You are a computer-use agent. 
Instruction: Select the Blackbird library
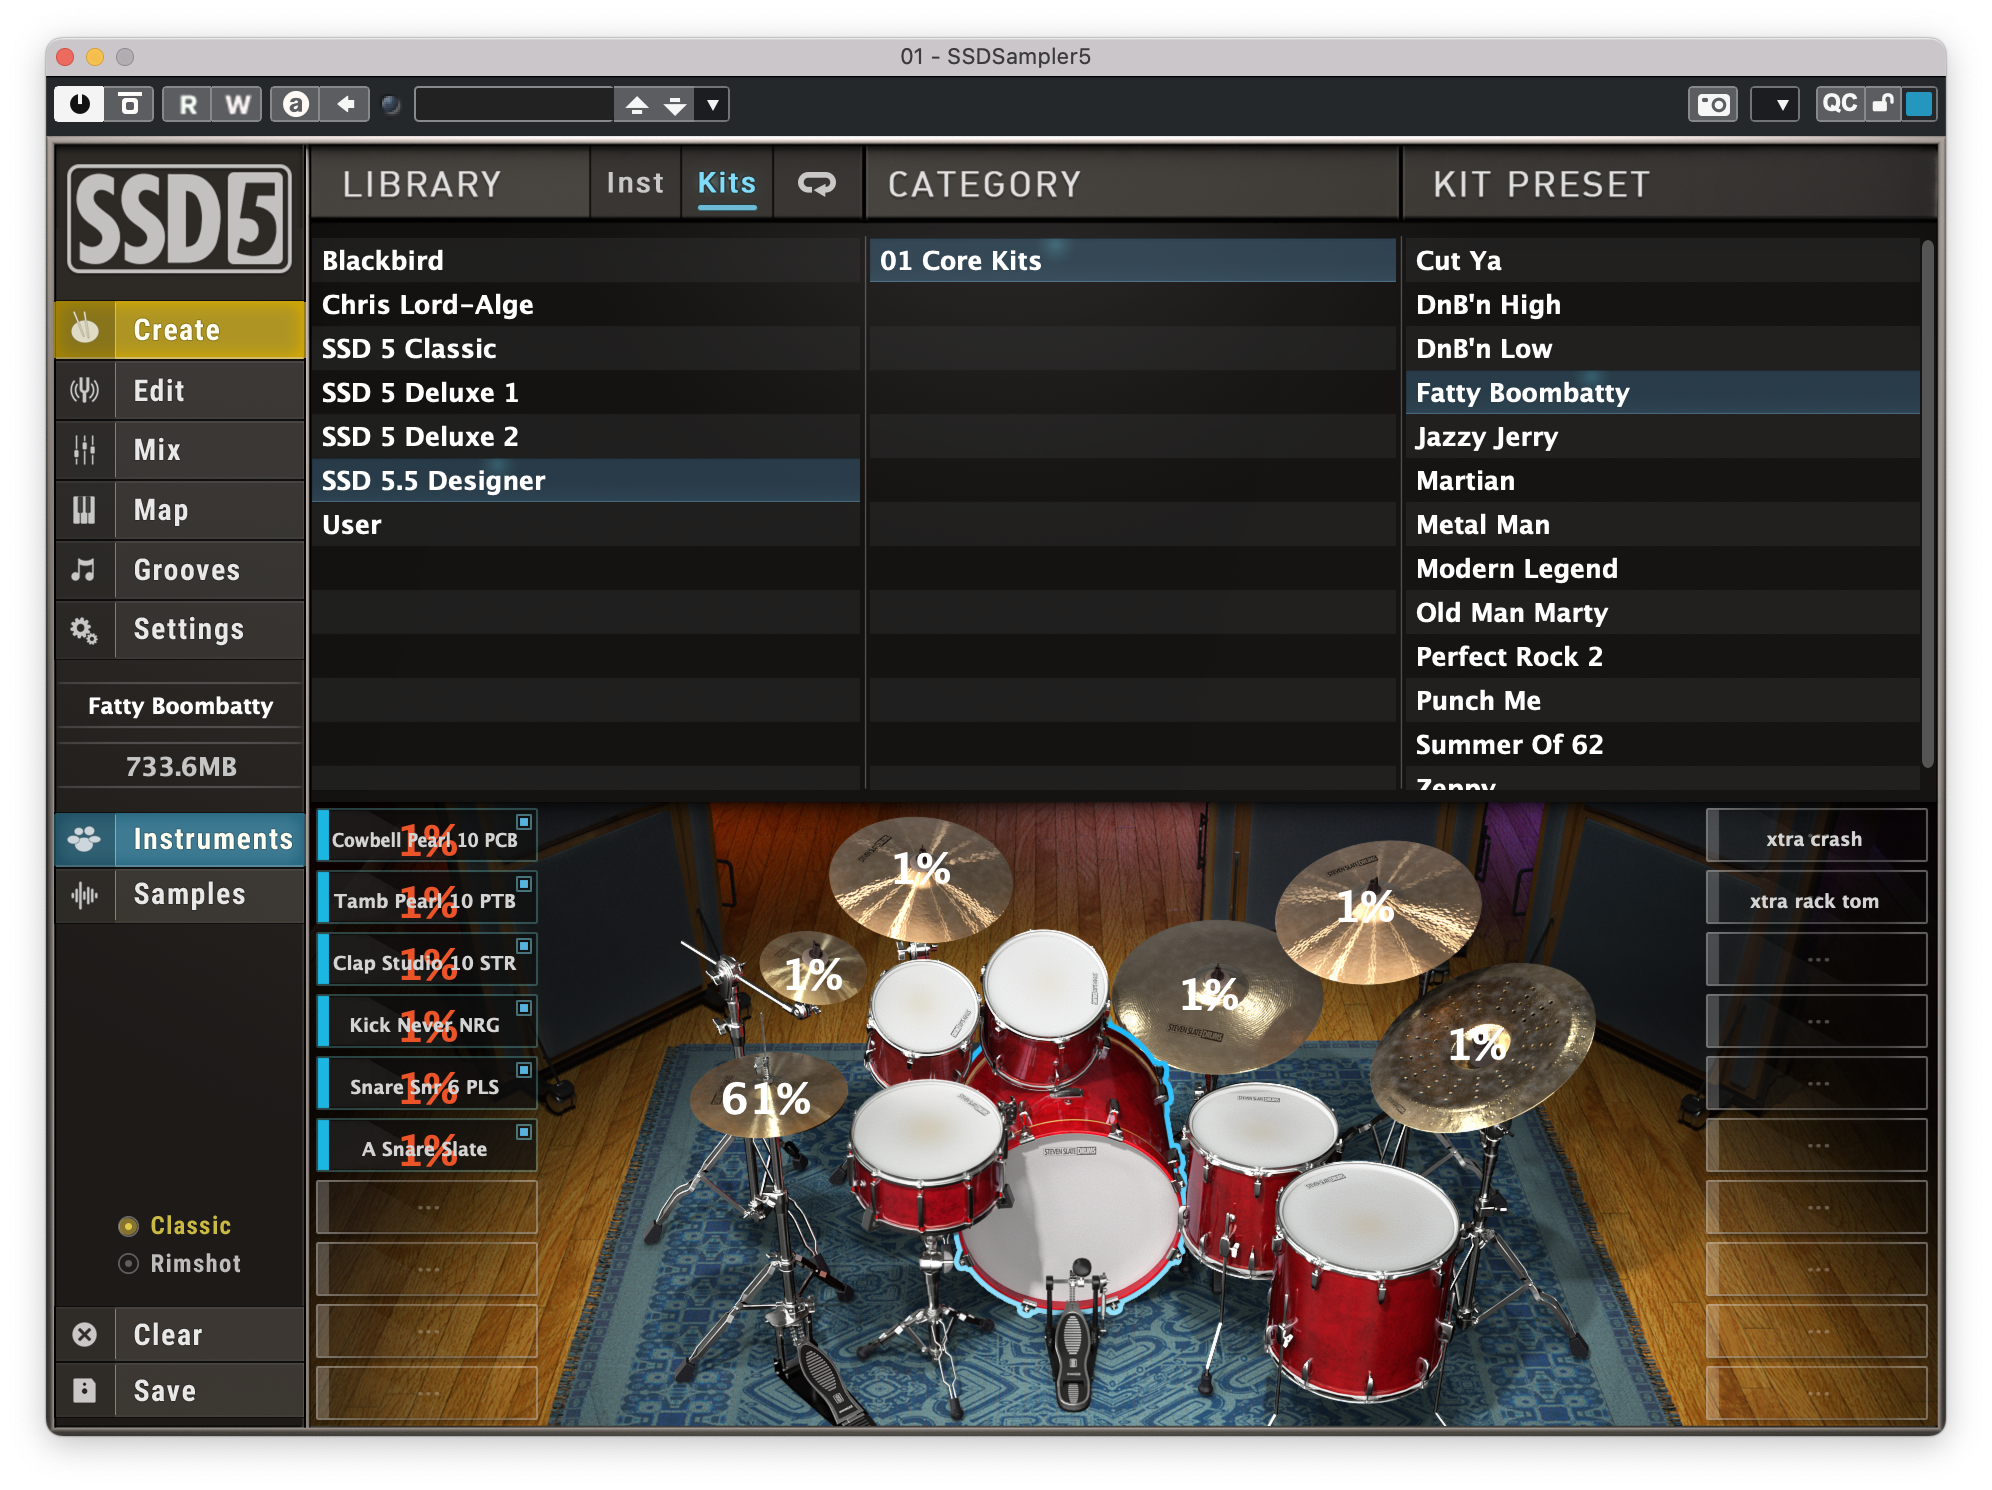pyautogui.click(x=586, y=260)
